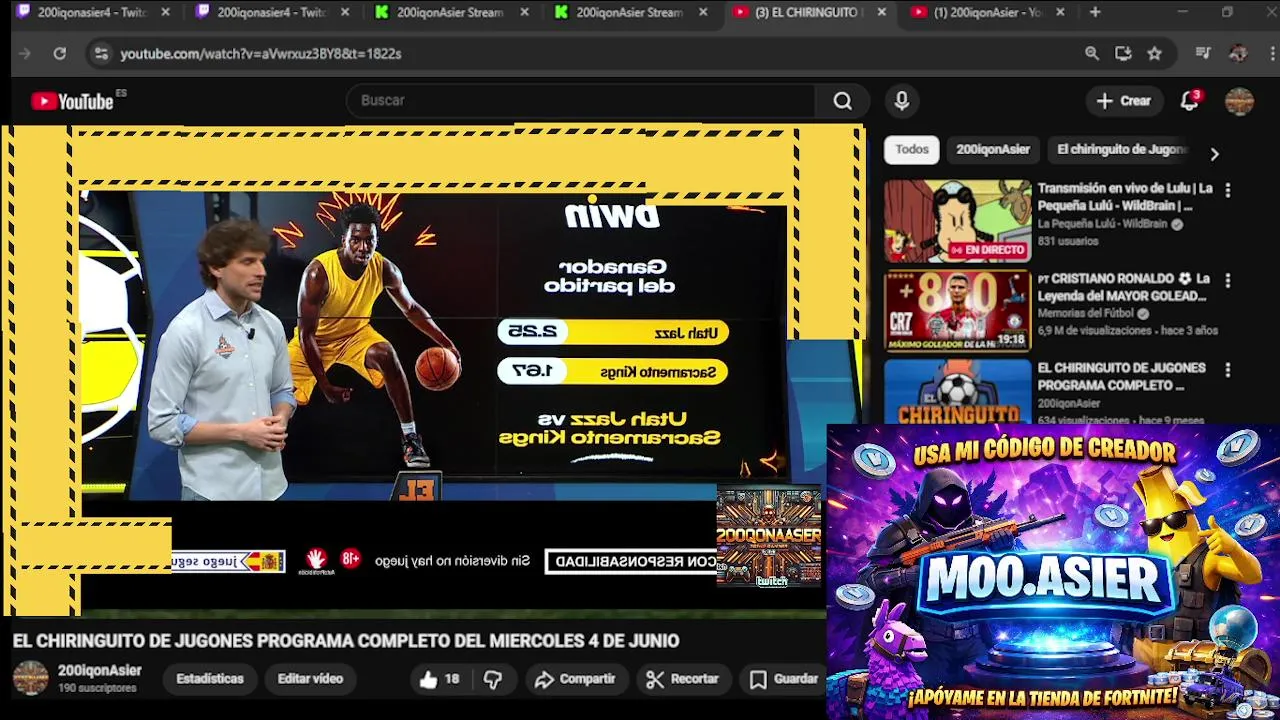Screen dimensions: 1280x720
Task: Open options for the Cristiano Ronaldo video
Action: pyautogui.click(x=1228, y=281)
